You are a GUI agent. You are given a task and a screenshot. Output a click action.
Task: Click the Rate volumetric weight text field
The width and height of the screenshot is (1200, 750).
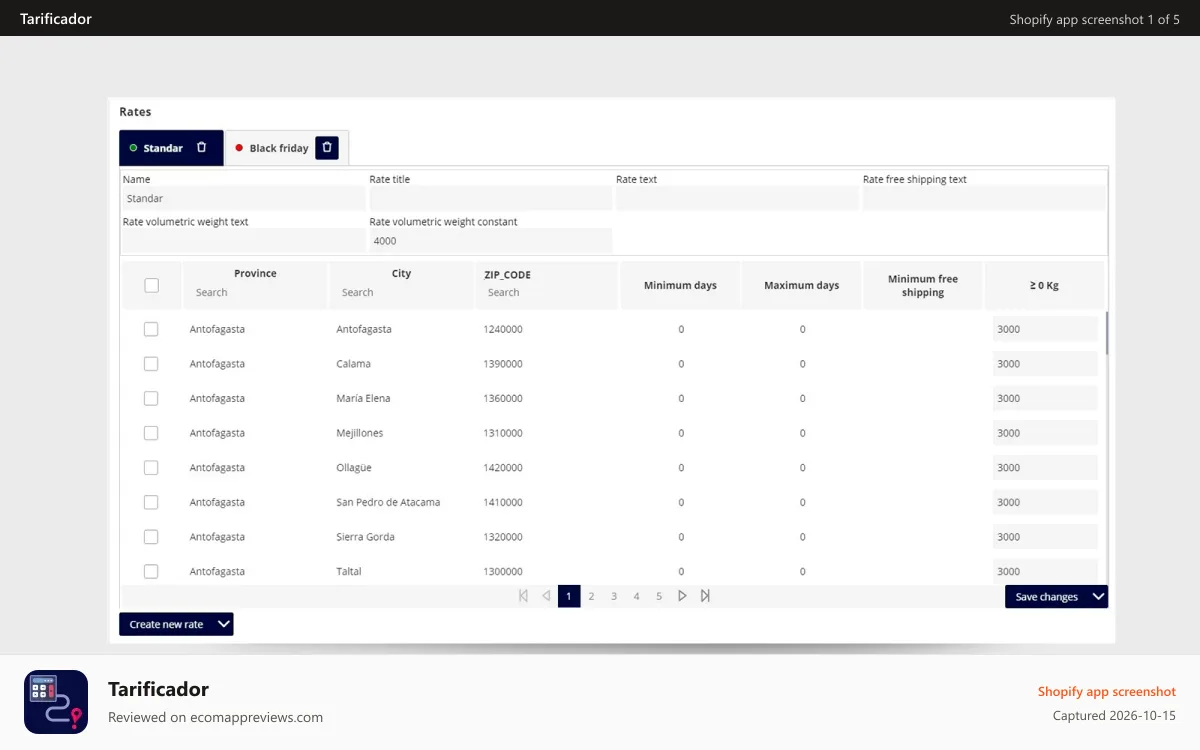pyautogui.click(x=243, y=240)
